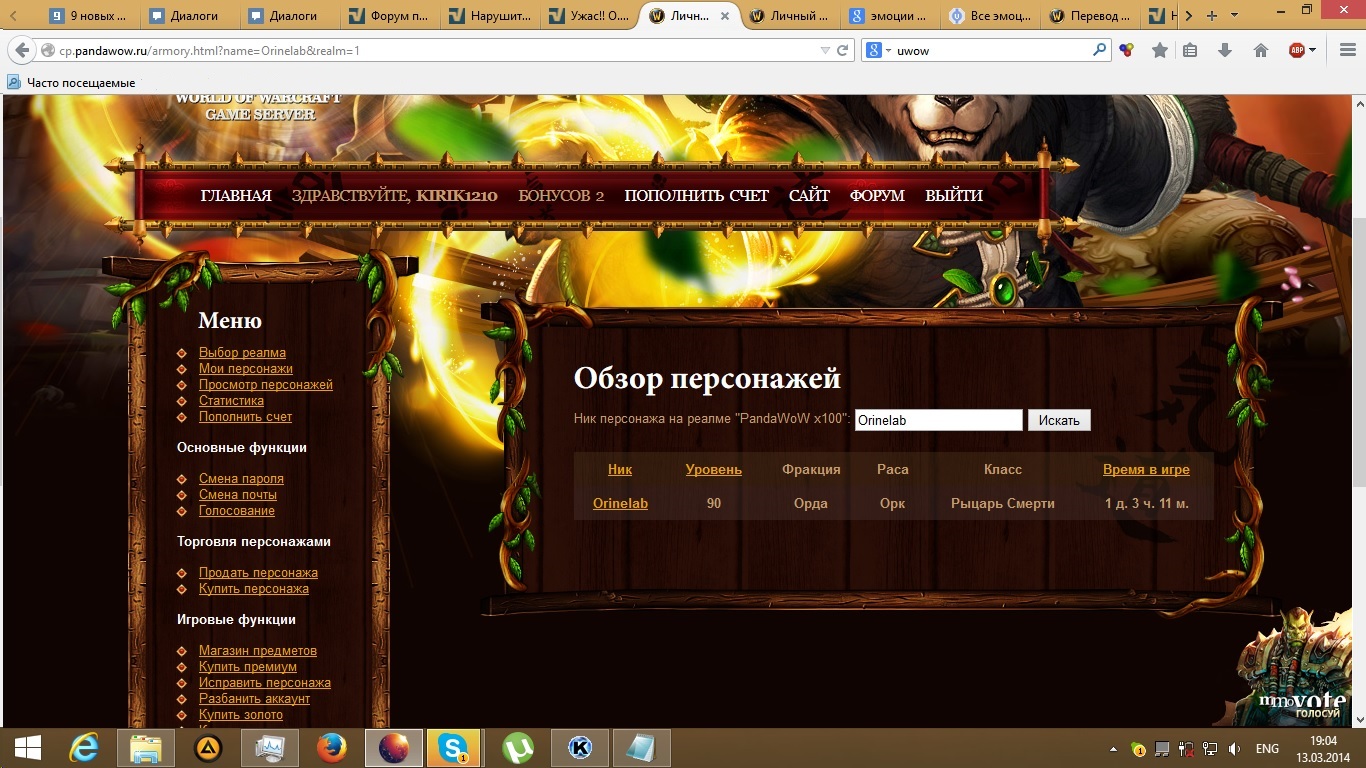Focus character nickname input field
Image resolution: width=1366 pixels, height=768 pixels.
[938, 420]
